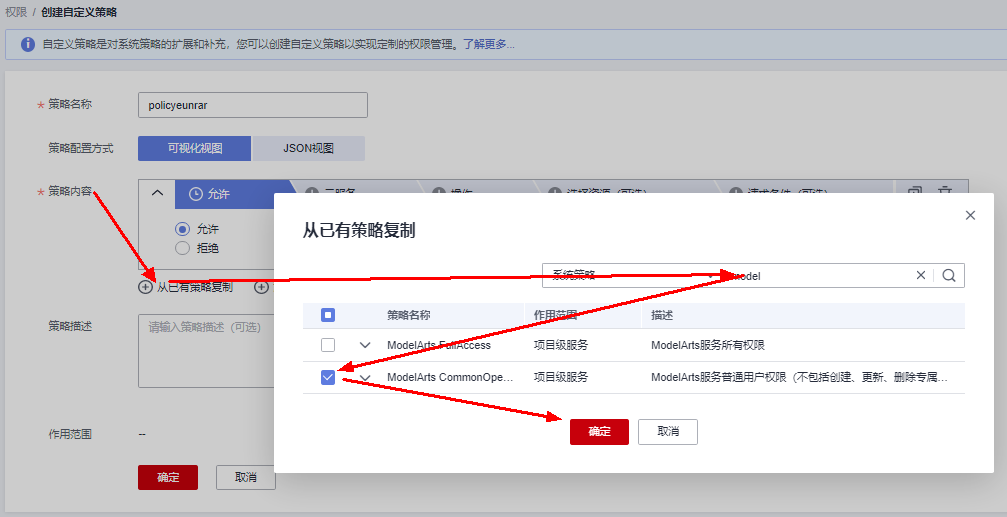Screen dimensions: 1007x517
Task: Close the copy-from-existing-policy dialog
Action: coord(970,216)
